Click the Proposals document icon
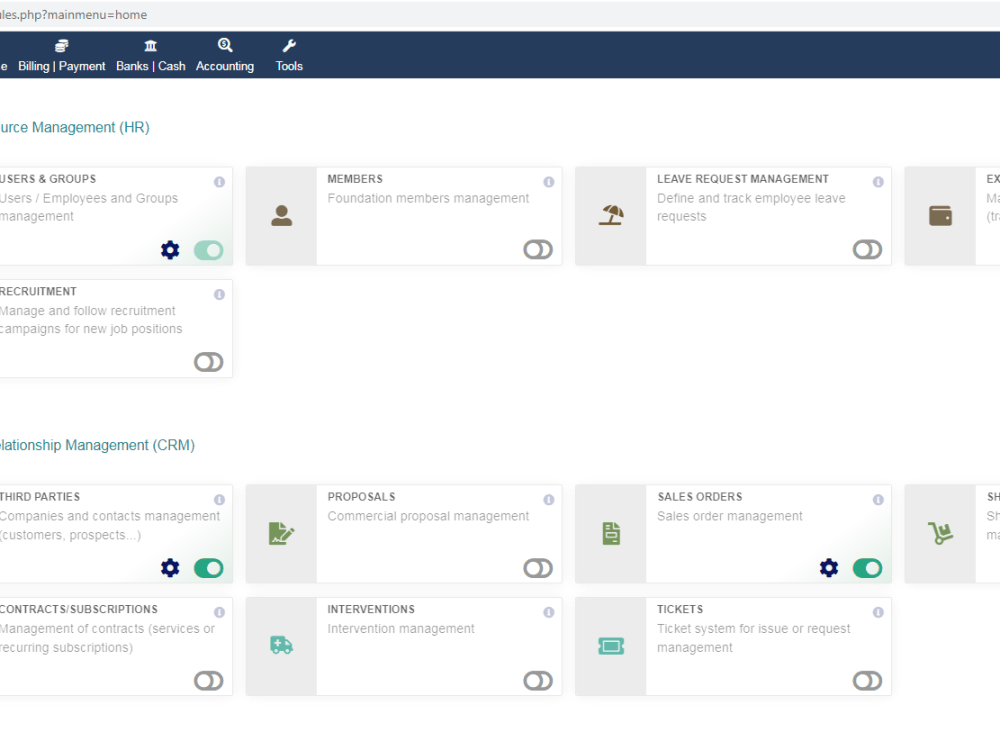This screenshot has width=1000, height=750. (280, 533)
